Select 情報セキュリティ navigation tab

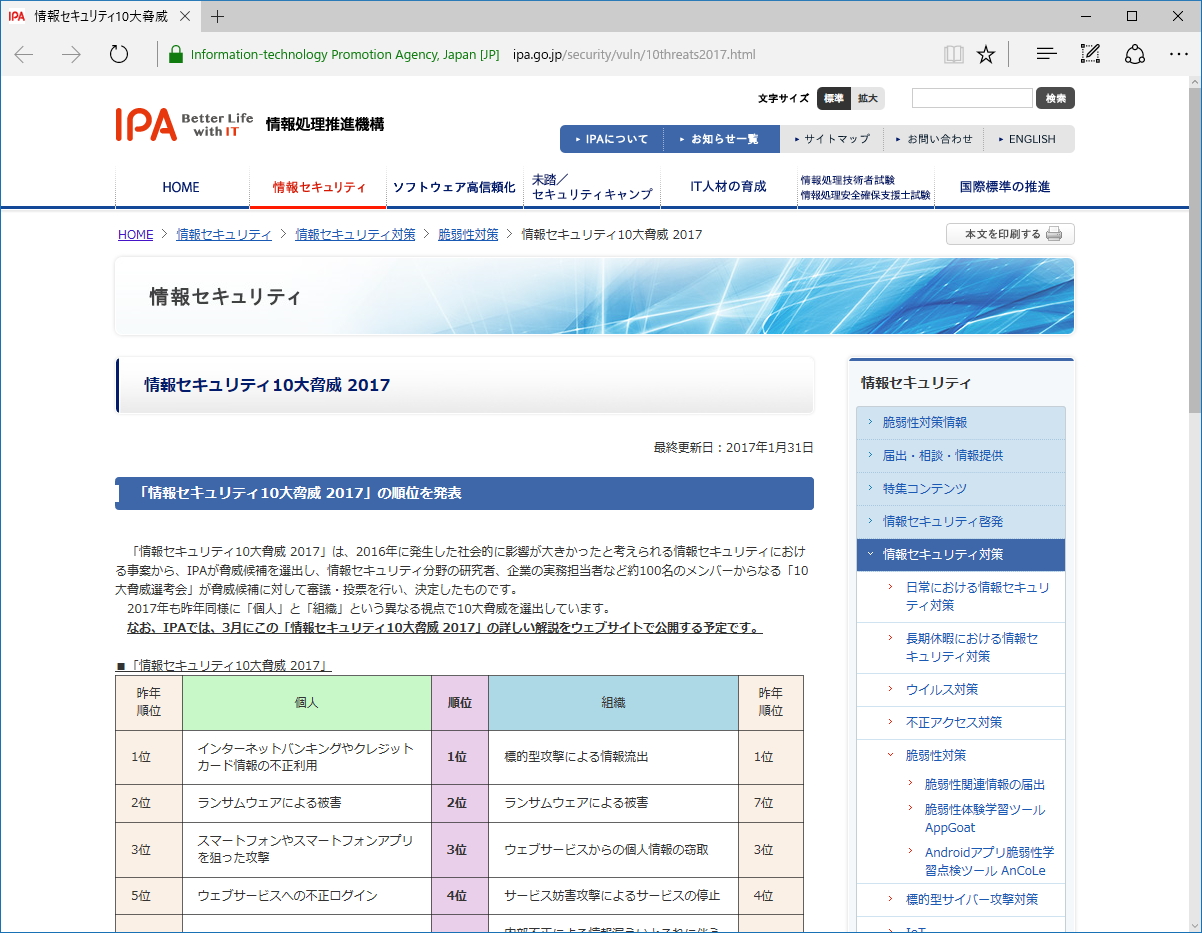(319, 187)
